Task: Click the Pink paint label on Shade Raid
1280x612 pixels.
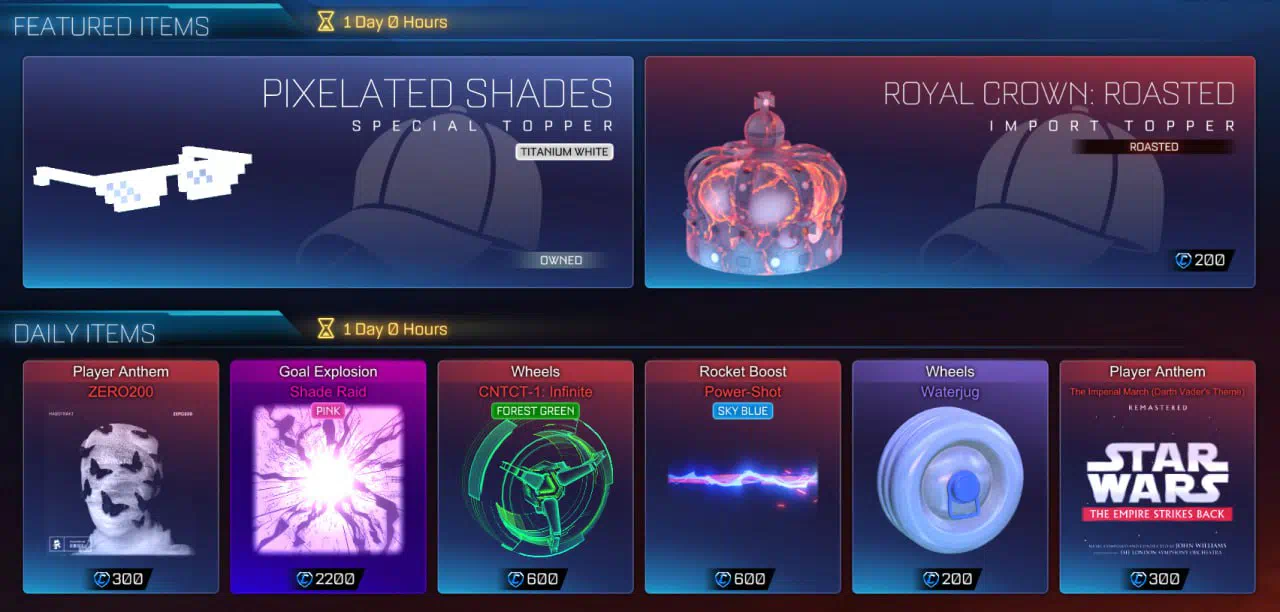Action: [x=328, y=411]
